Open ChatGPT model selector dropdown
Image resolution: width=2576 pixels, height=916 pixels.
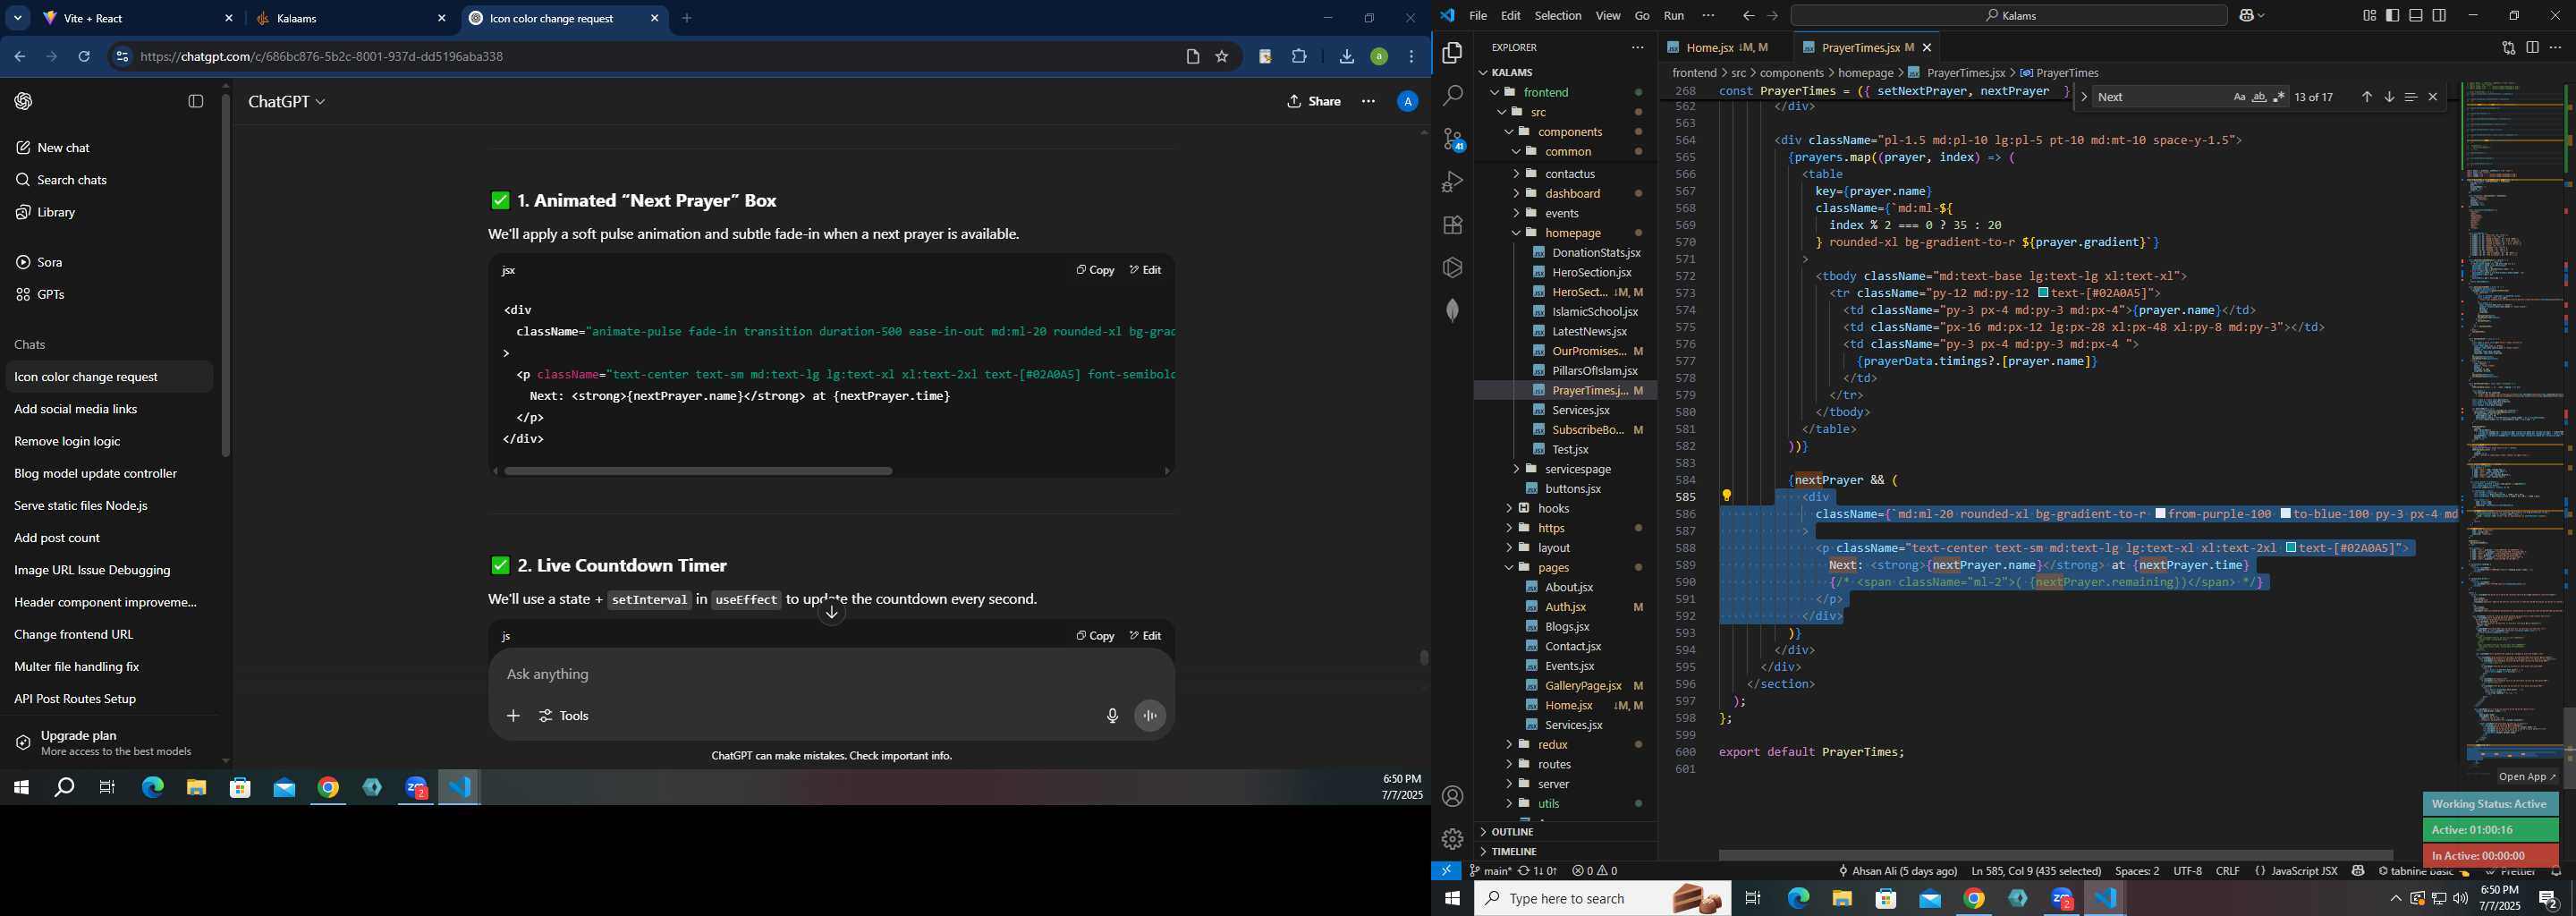287,102
